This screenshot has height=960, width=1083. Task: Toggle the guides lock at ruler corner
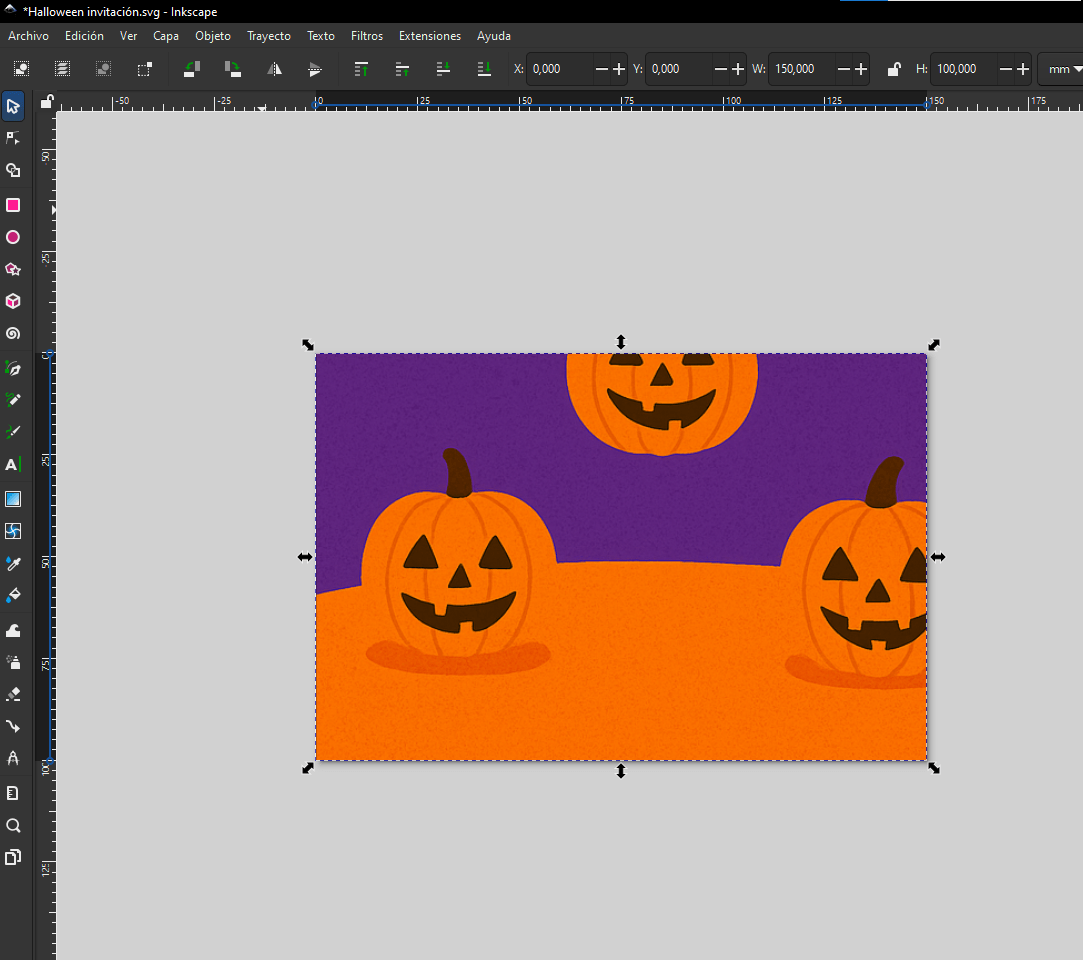pyautogui.click(x=46, y=101)
